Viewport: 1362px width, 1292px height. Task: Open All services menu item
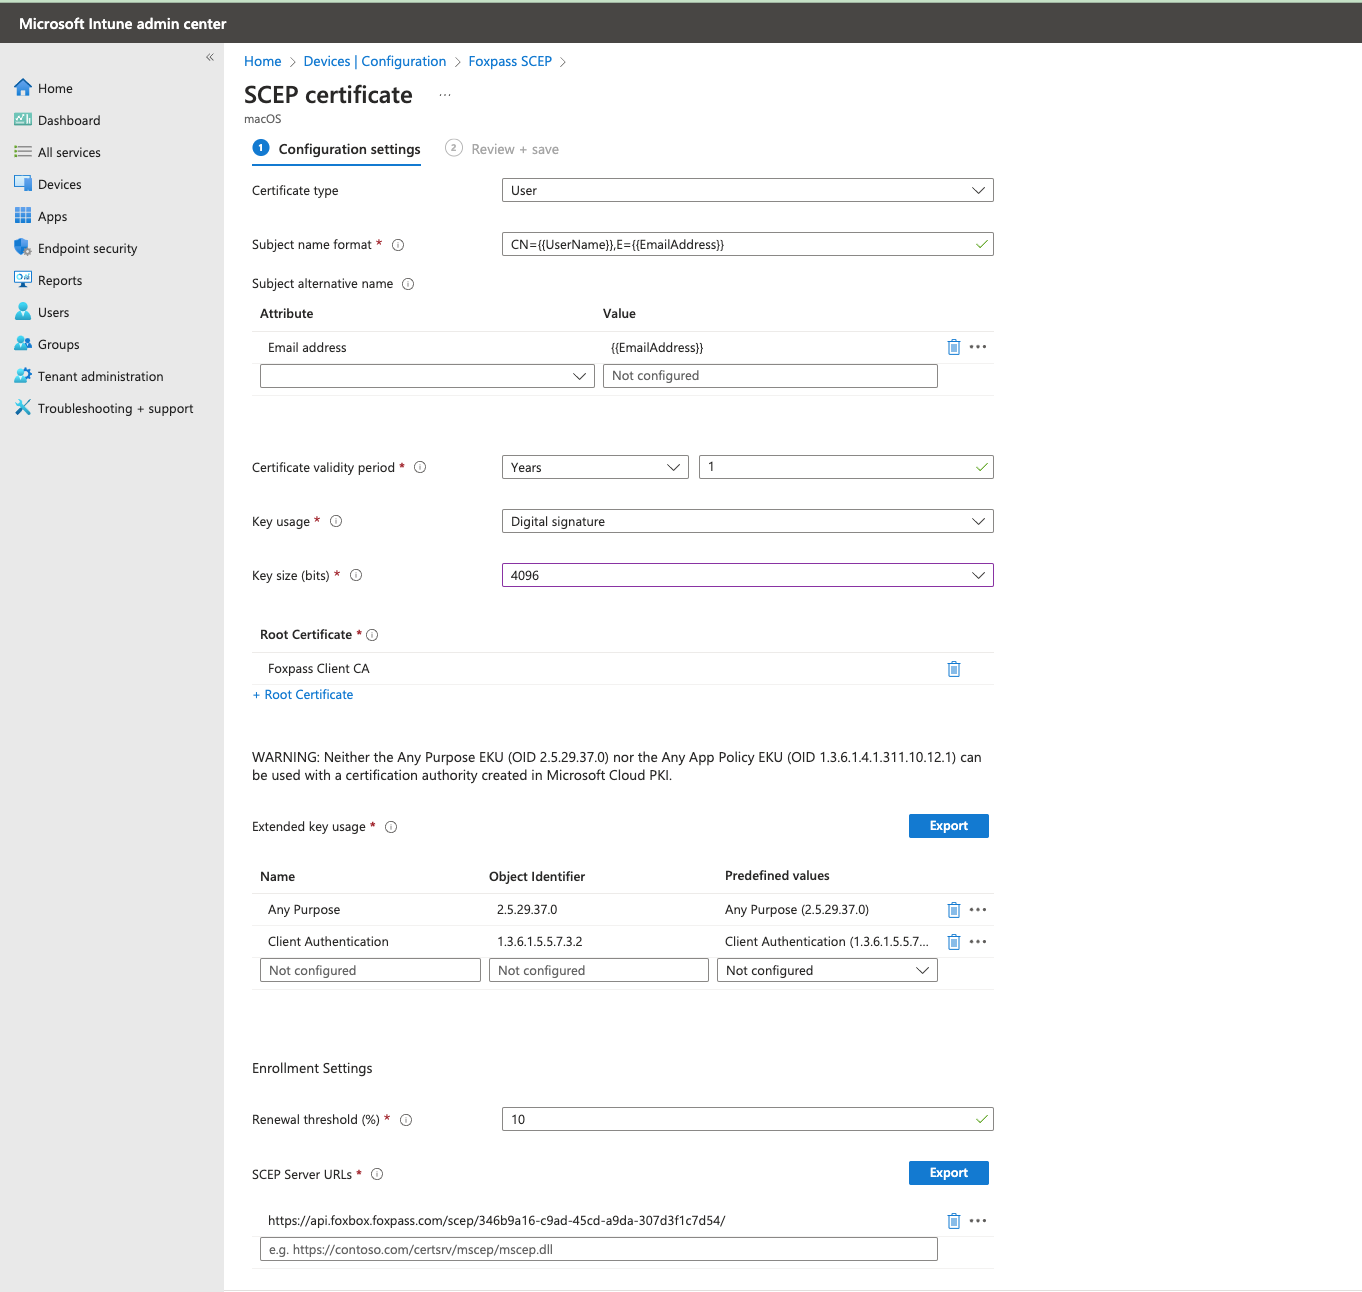click(x=69, y=152)
